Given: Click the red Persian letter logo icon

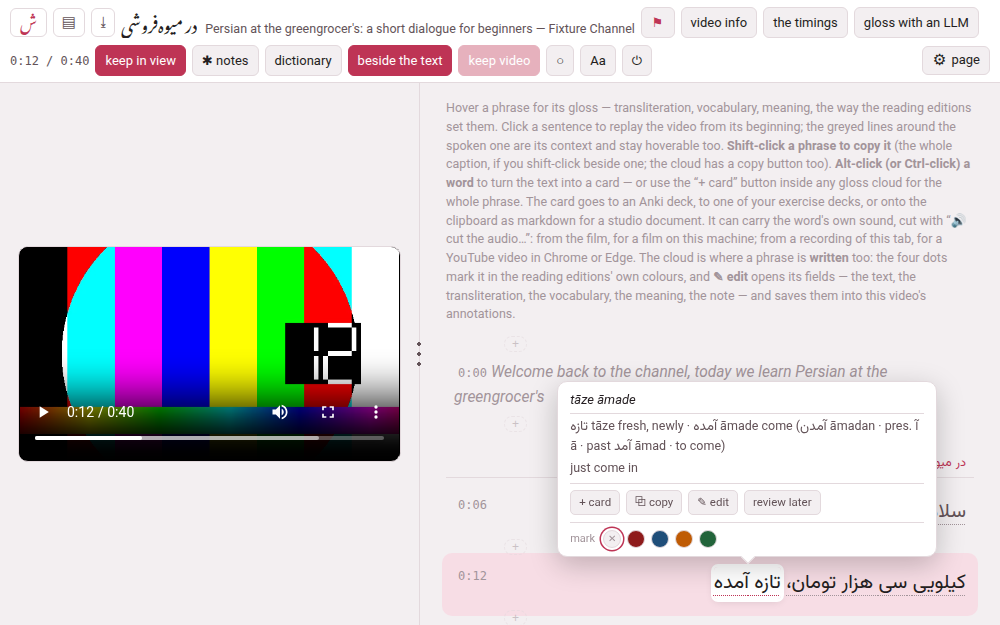Looking at the screenshot, I should [x=28, y=23].
